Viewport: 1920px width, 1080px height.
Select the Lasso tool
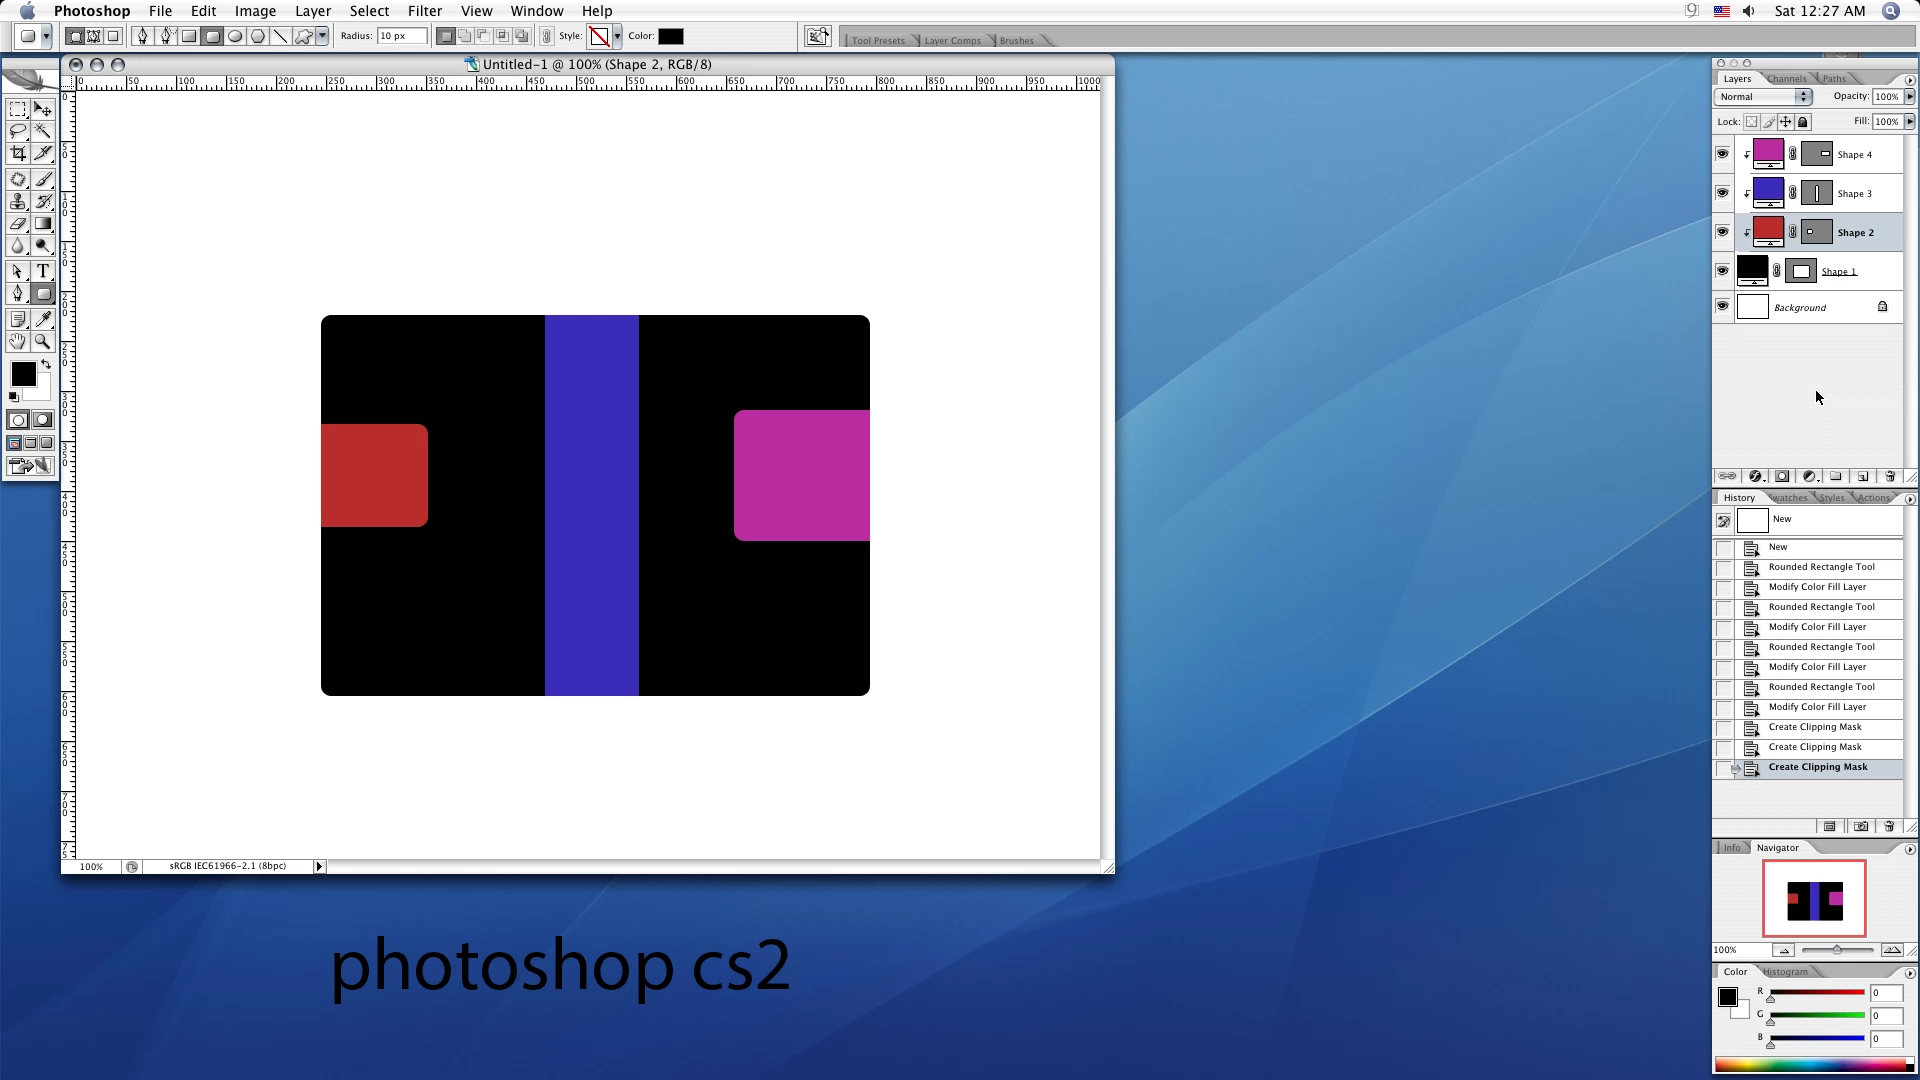[x=18, y=131]
